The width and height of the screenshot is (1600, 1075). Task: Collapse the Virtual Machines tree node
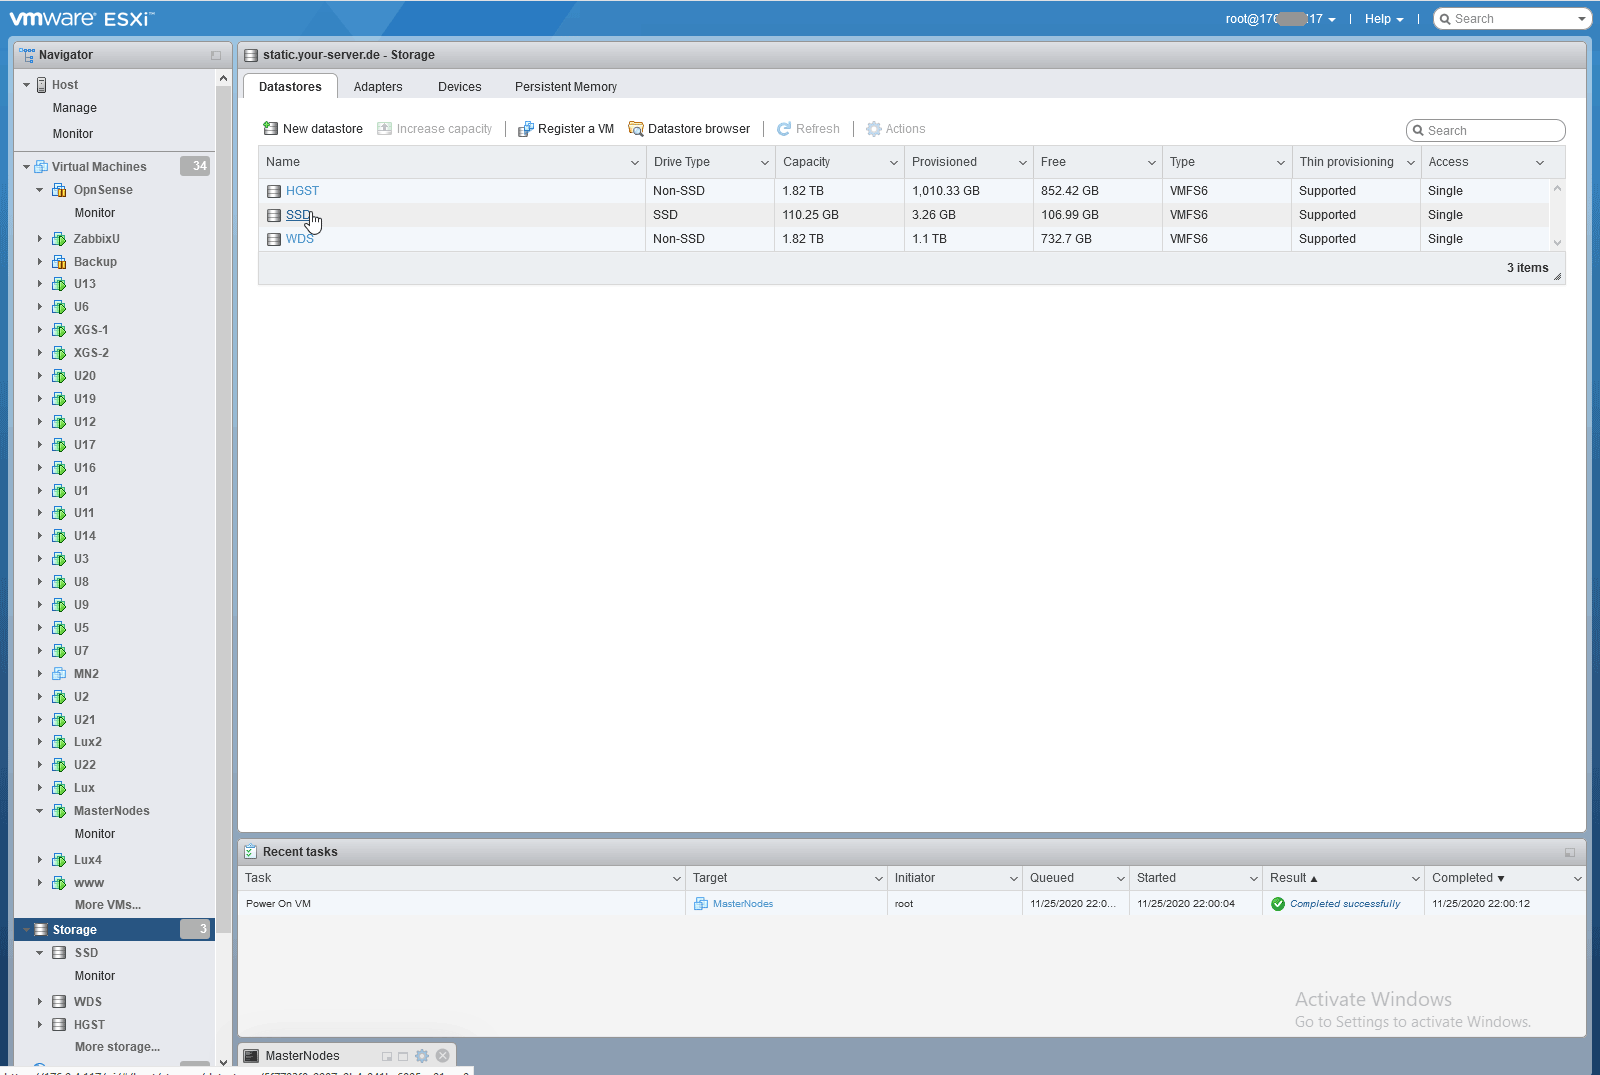pos(26,167)
